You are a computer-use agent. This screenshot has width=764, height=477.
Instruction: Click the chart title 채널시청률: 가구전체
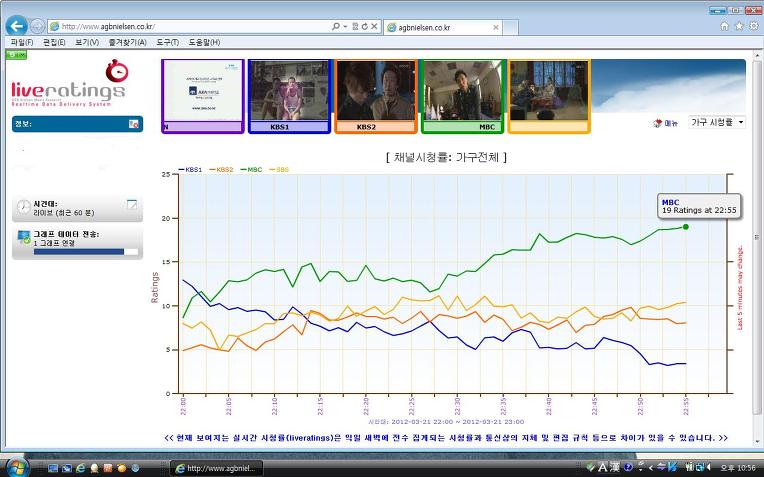point(446,157)
